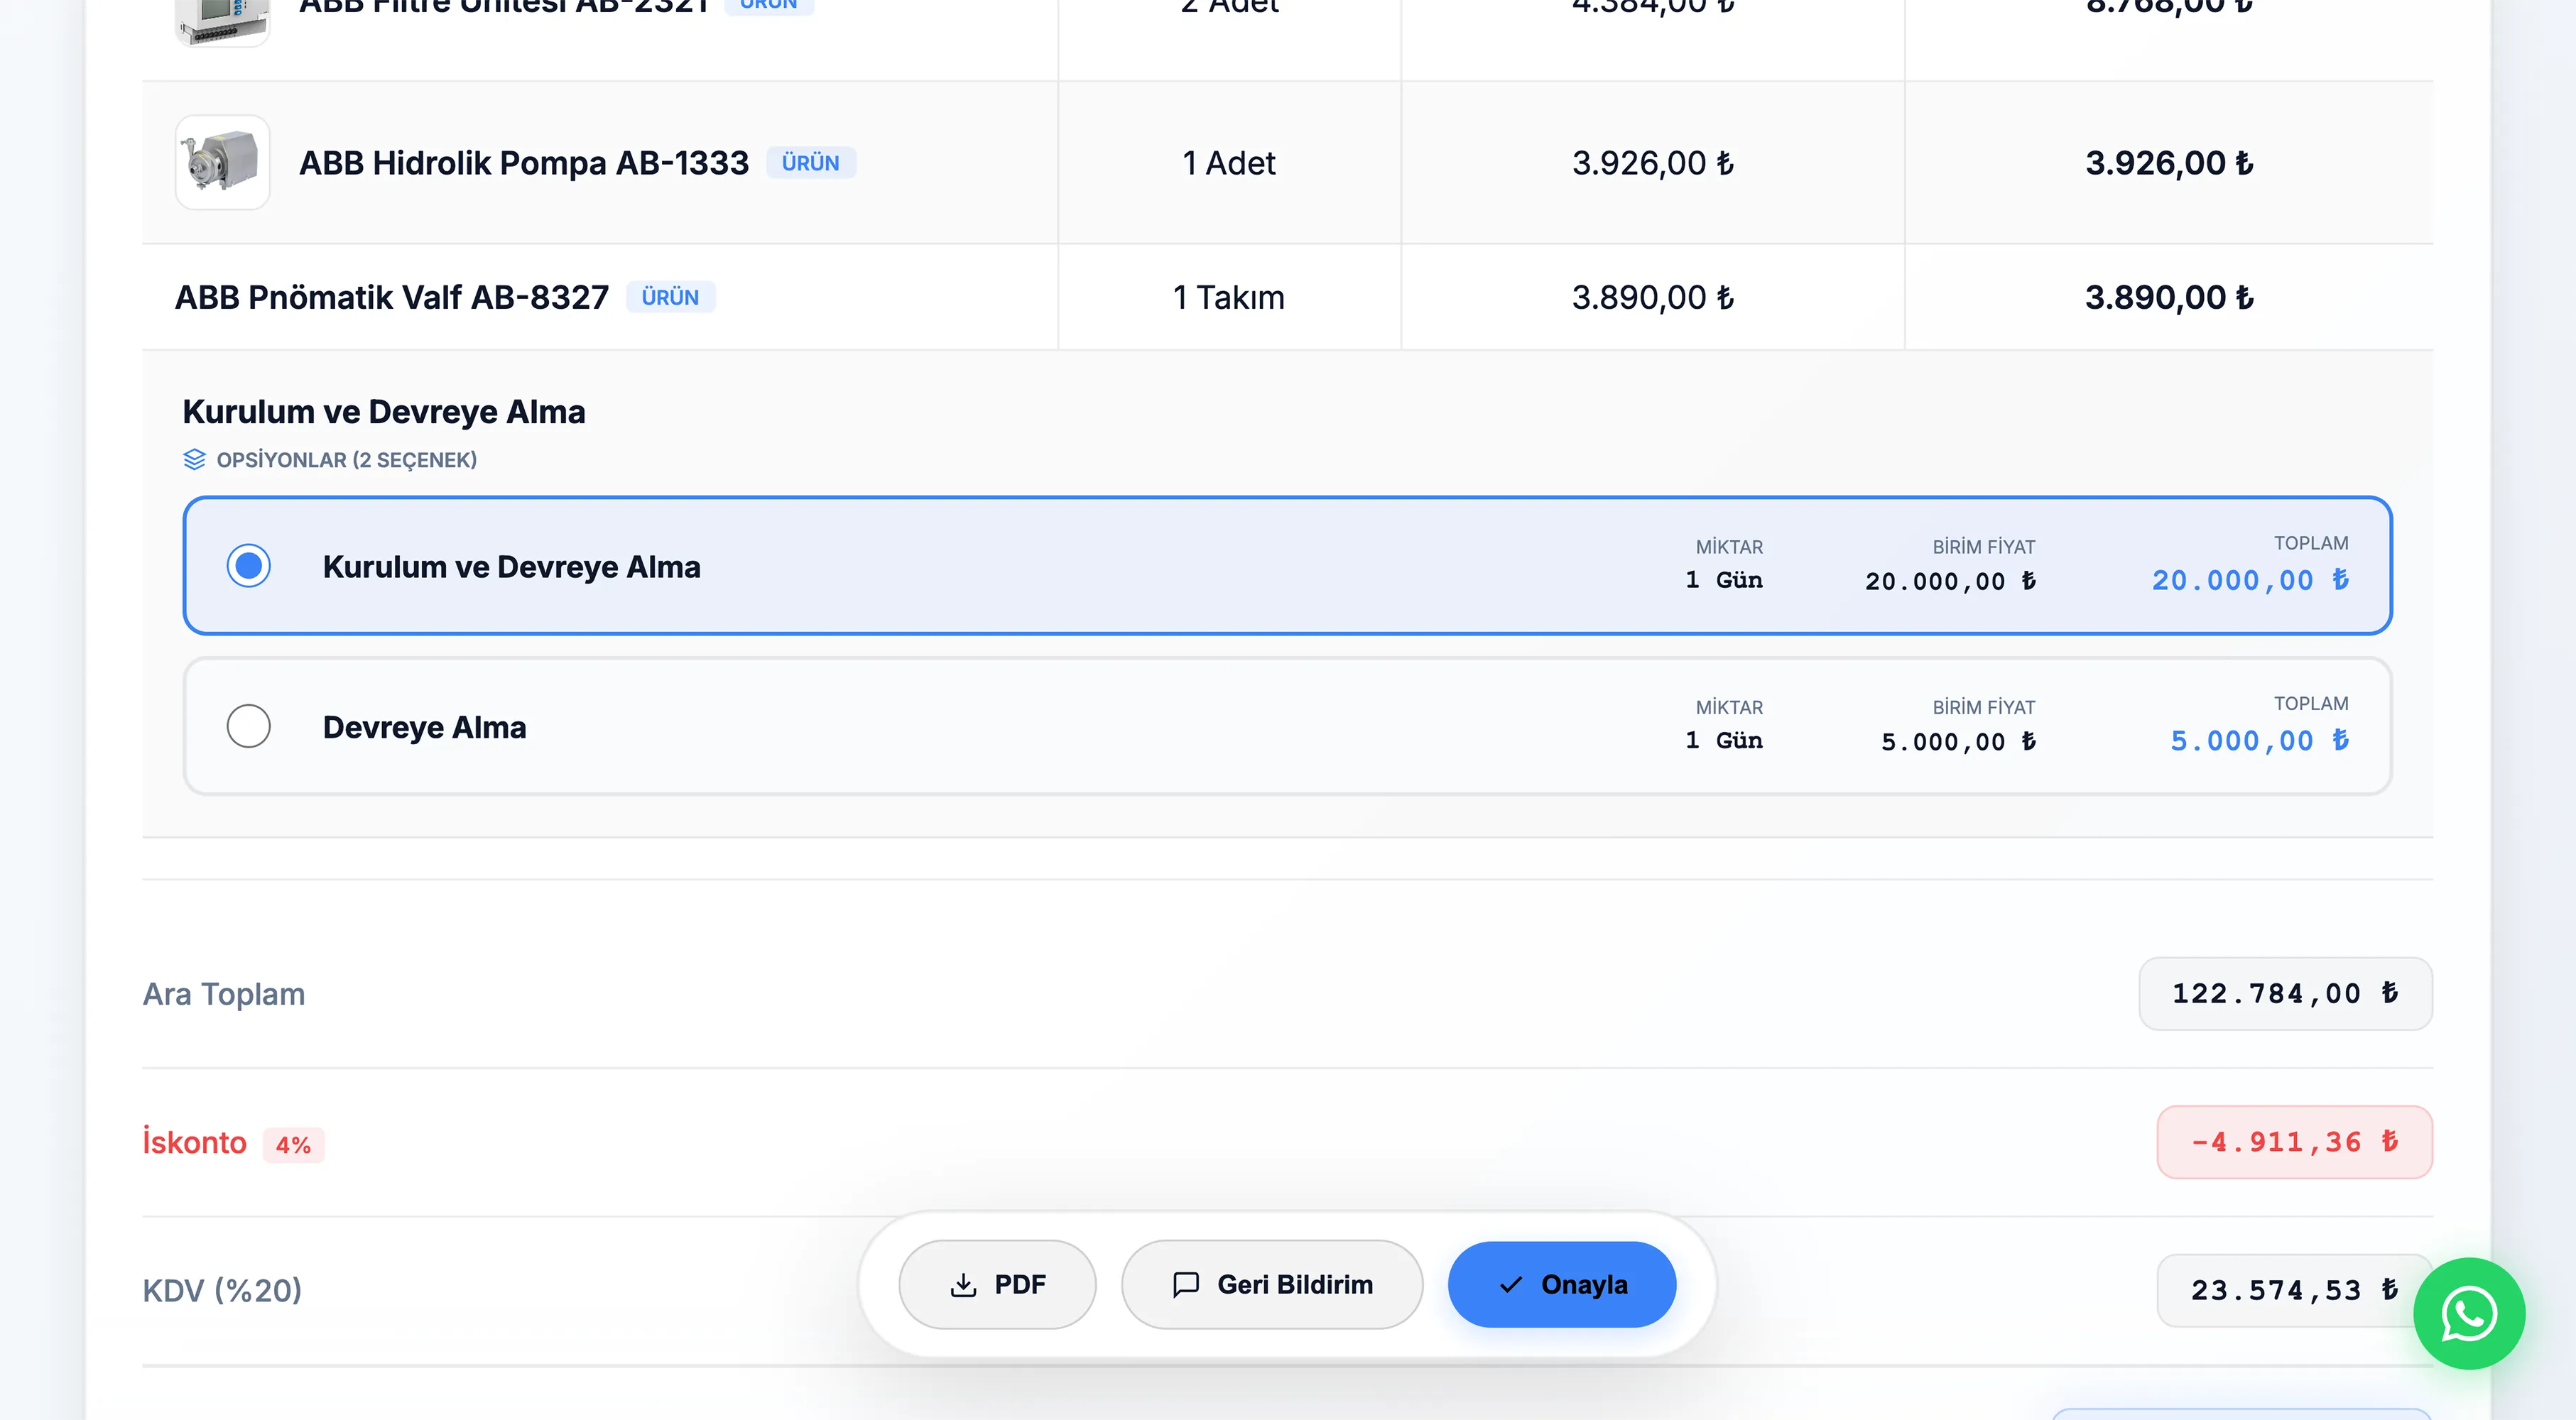The width and height of the screenshot is (2576, 1420).
Task: Select Kurulum ve Devreye Alma radio
Action: coord(248,566)
